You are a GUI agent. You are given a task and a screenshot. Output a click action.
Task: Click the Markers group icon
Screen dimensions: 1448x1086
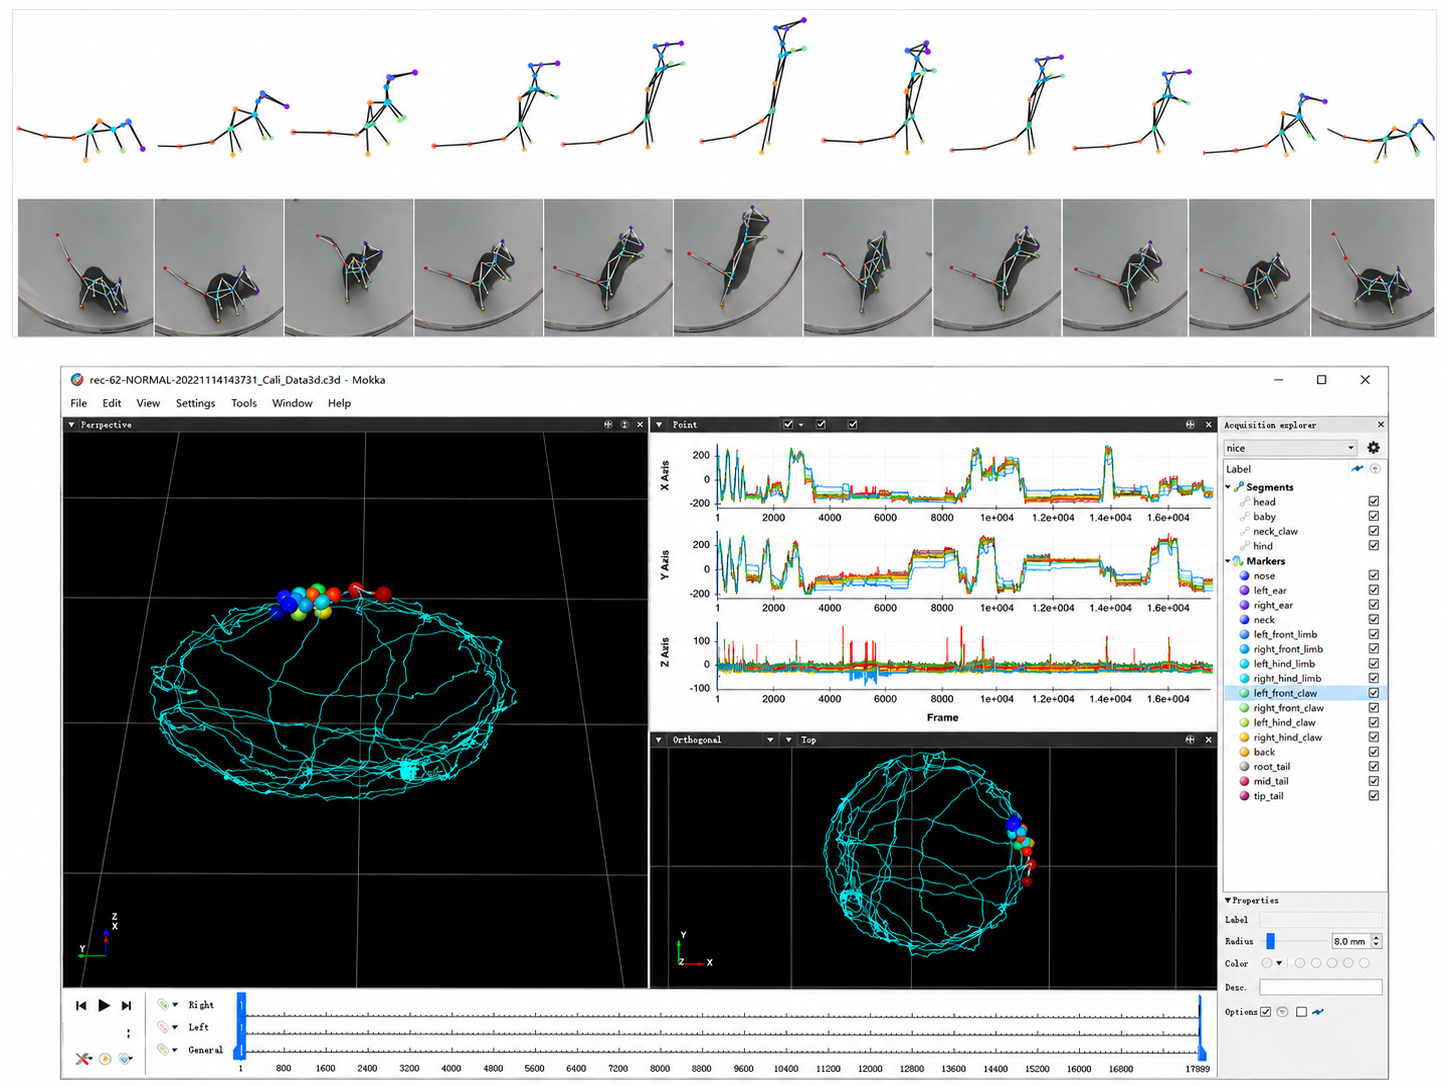tap(1238, 561)
